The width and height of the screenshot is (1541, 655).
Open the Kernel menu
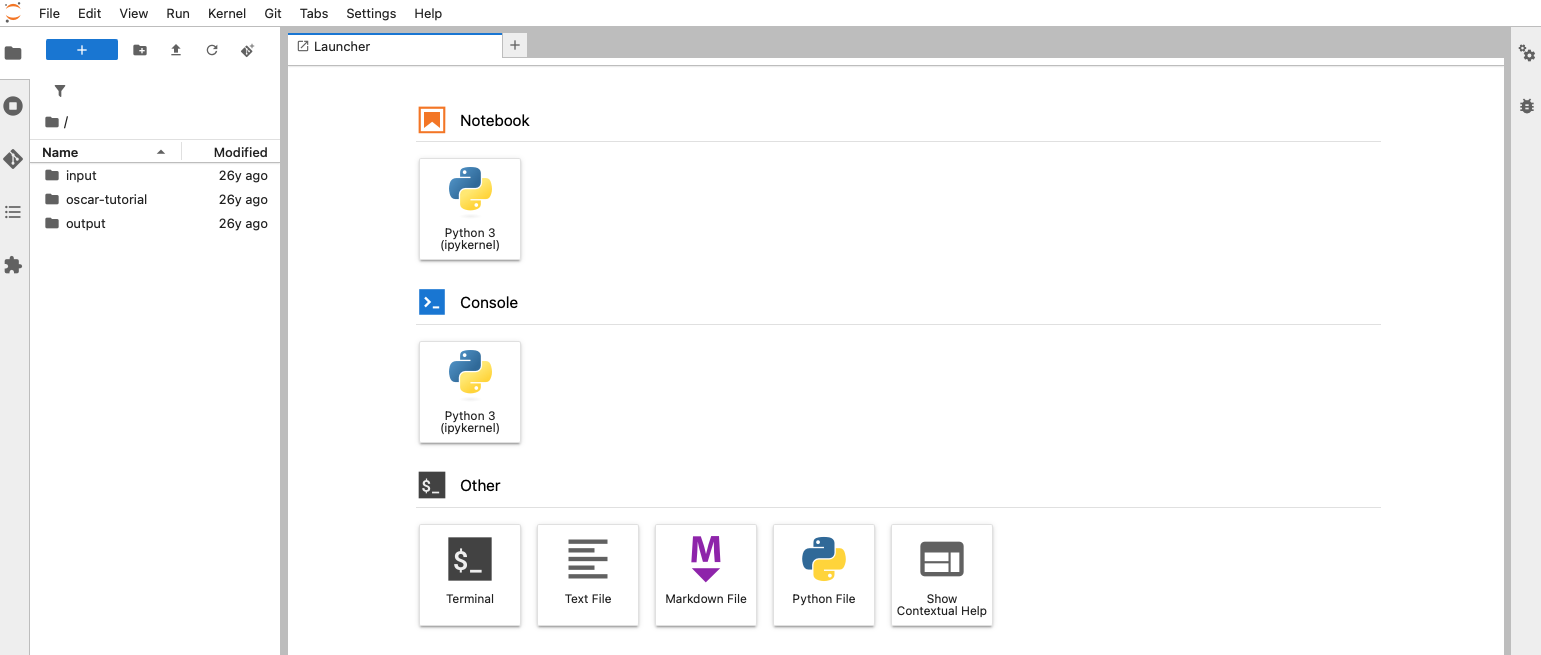pyautogui.click(x=226, y=13)
